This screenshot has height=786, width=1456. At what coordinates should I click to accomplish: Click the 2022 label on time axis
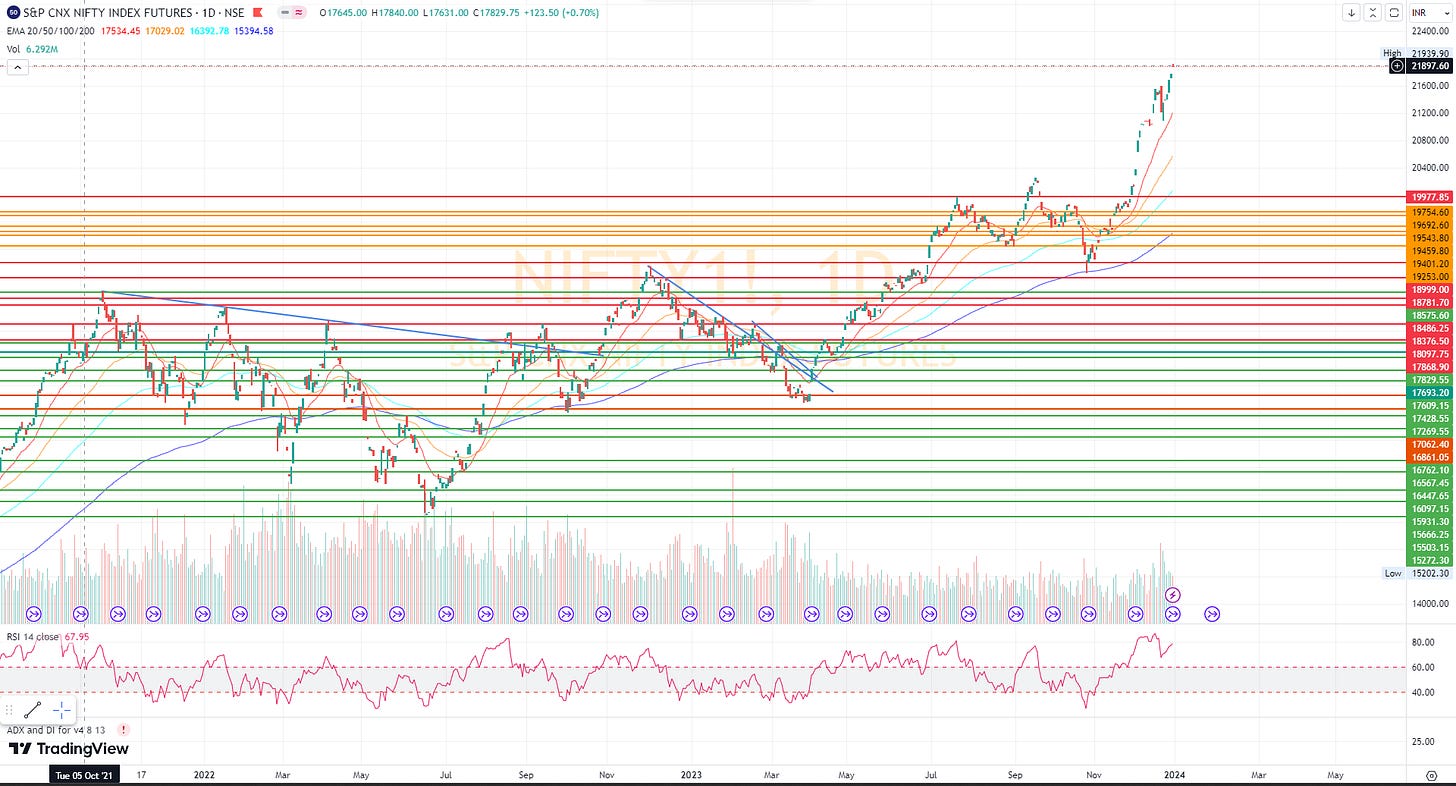204,775
